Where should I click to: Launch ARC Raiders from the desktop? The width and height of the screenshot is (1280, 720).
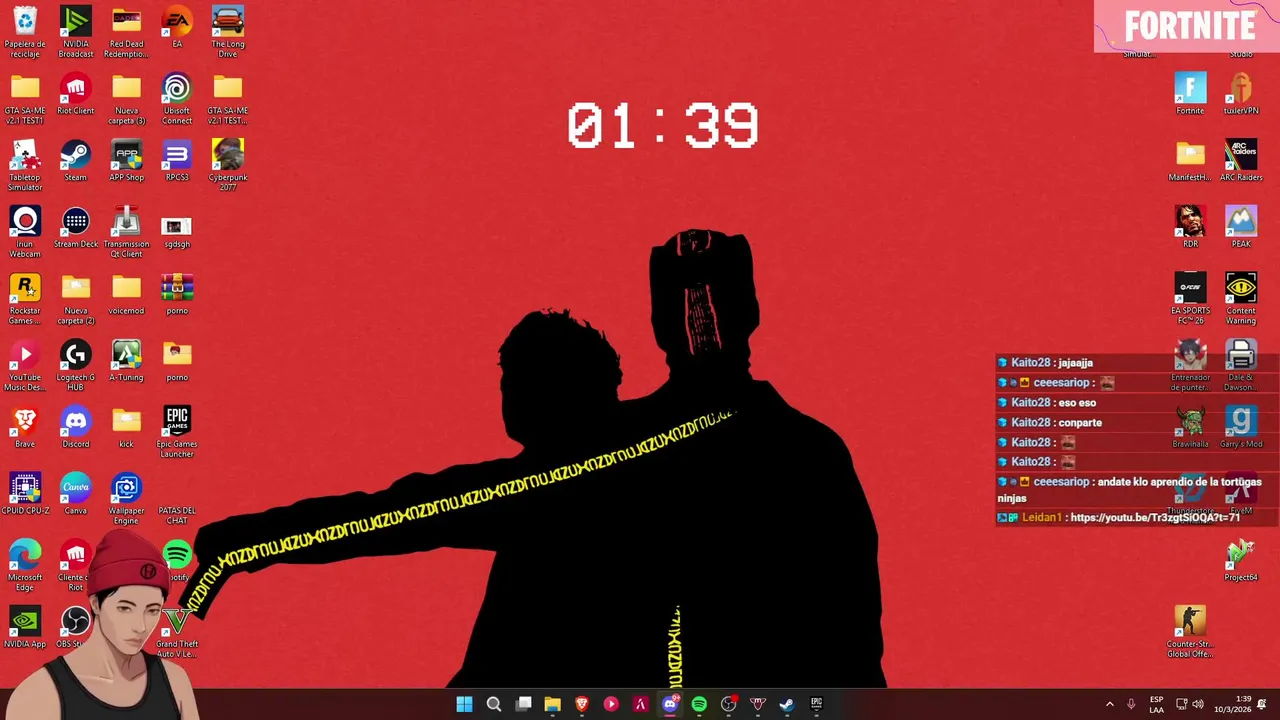(x=1241, y=161)
